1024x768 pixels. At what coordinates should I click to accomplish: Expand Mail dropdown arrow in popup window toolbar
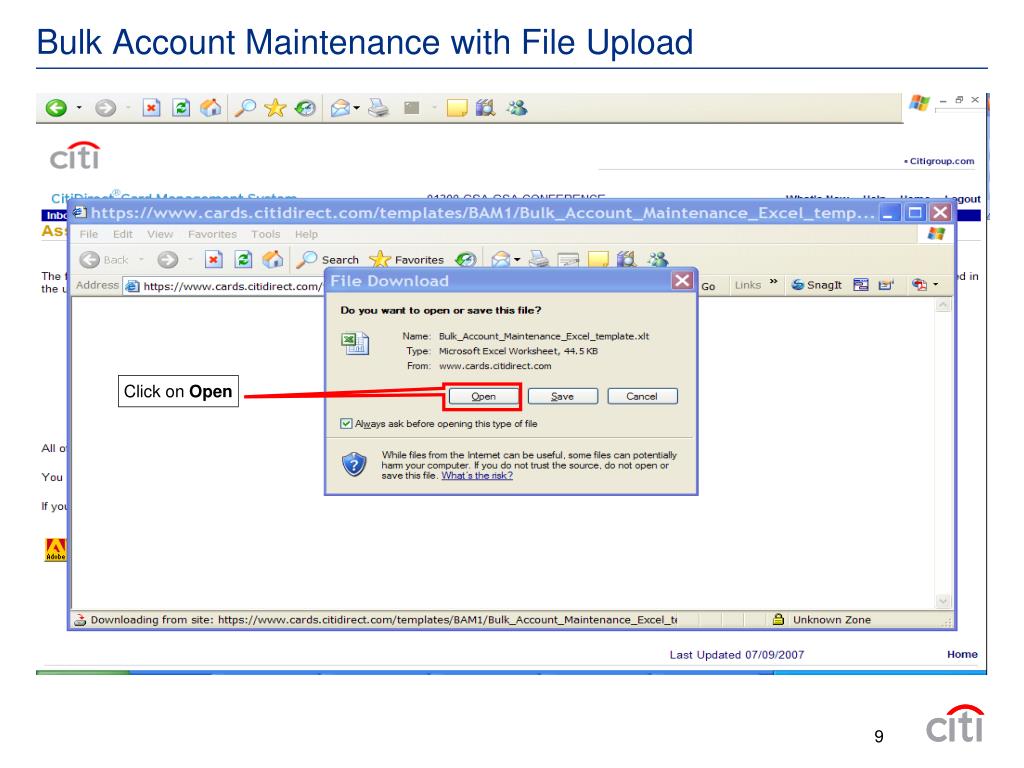(x=517, y=260)
